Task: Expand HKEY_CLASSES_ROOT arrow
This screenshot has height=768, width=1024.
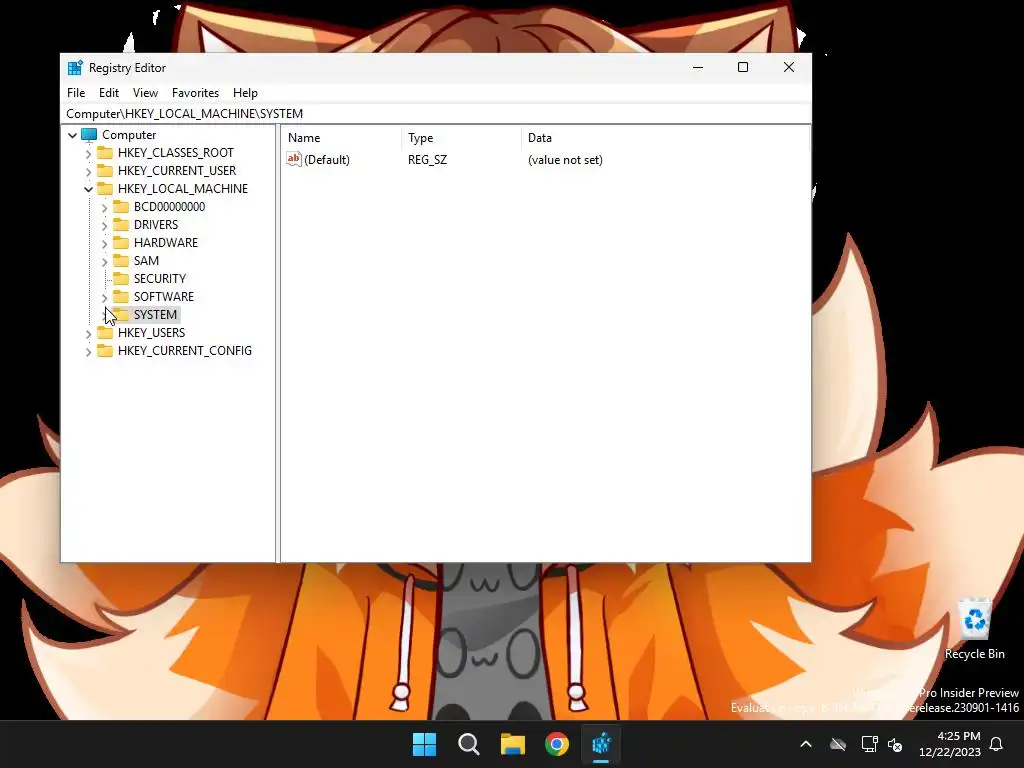Action: 88,153
